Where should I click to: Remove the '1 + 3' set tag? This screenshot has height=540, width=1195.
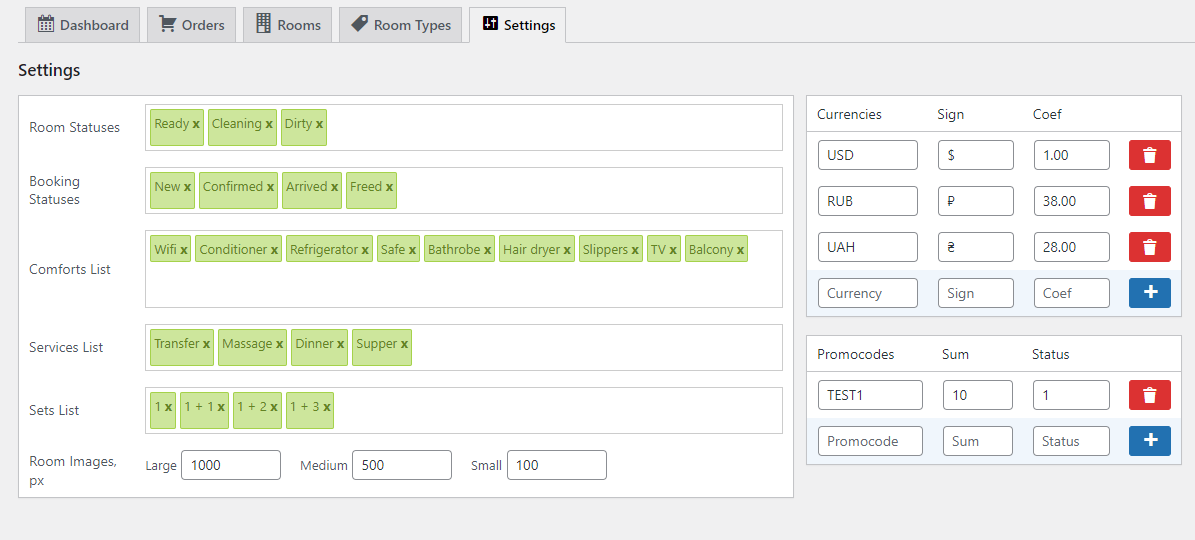click(327, 407)
